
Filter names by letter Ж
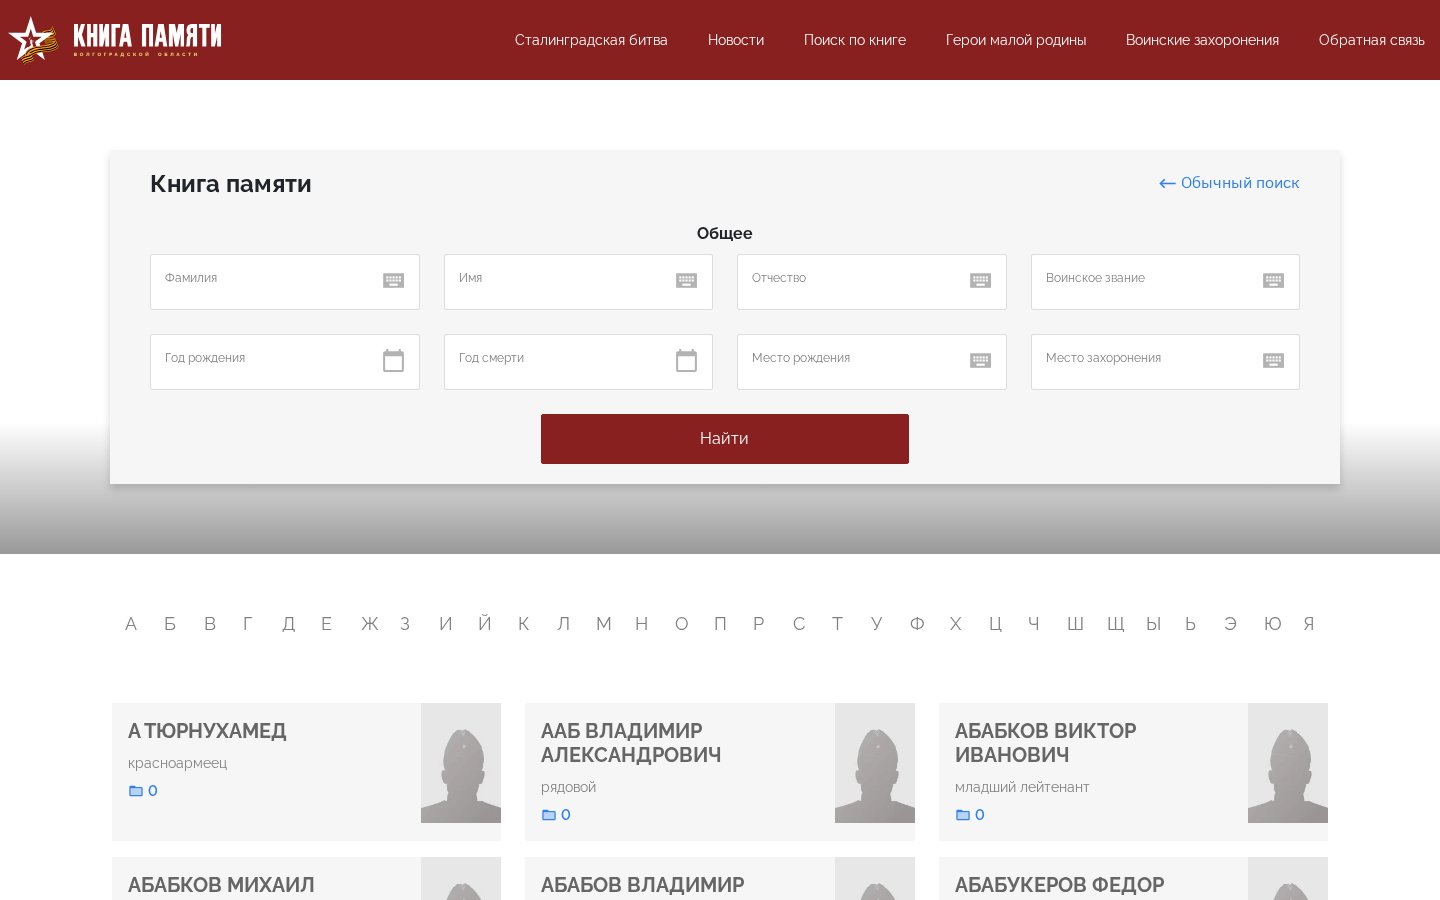[x=370, y=624]
